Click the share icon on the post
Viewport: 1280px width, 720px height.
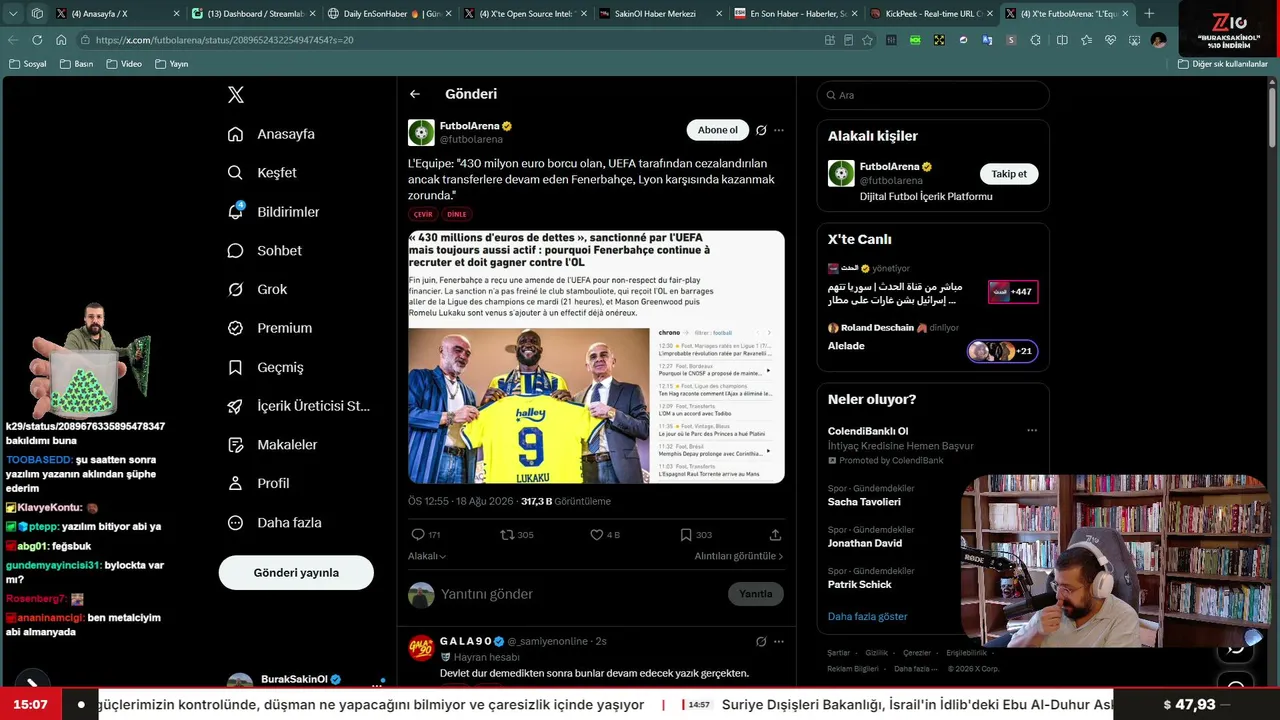775,535
